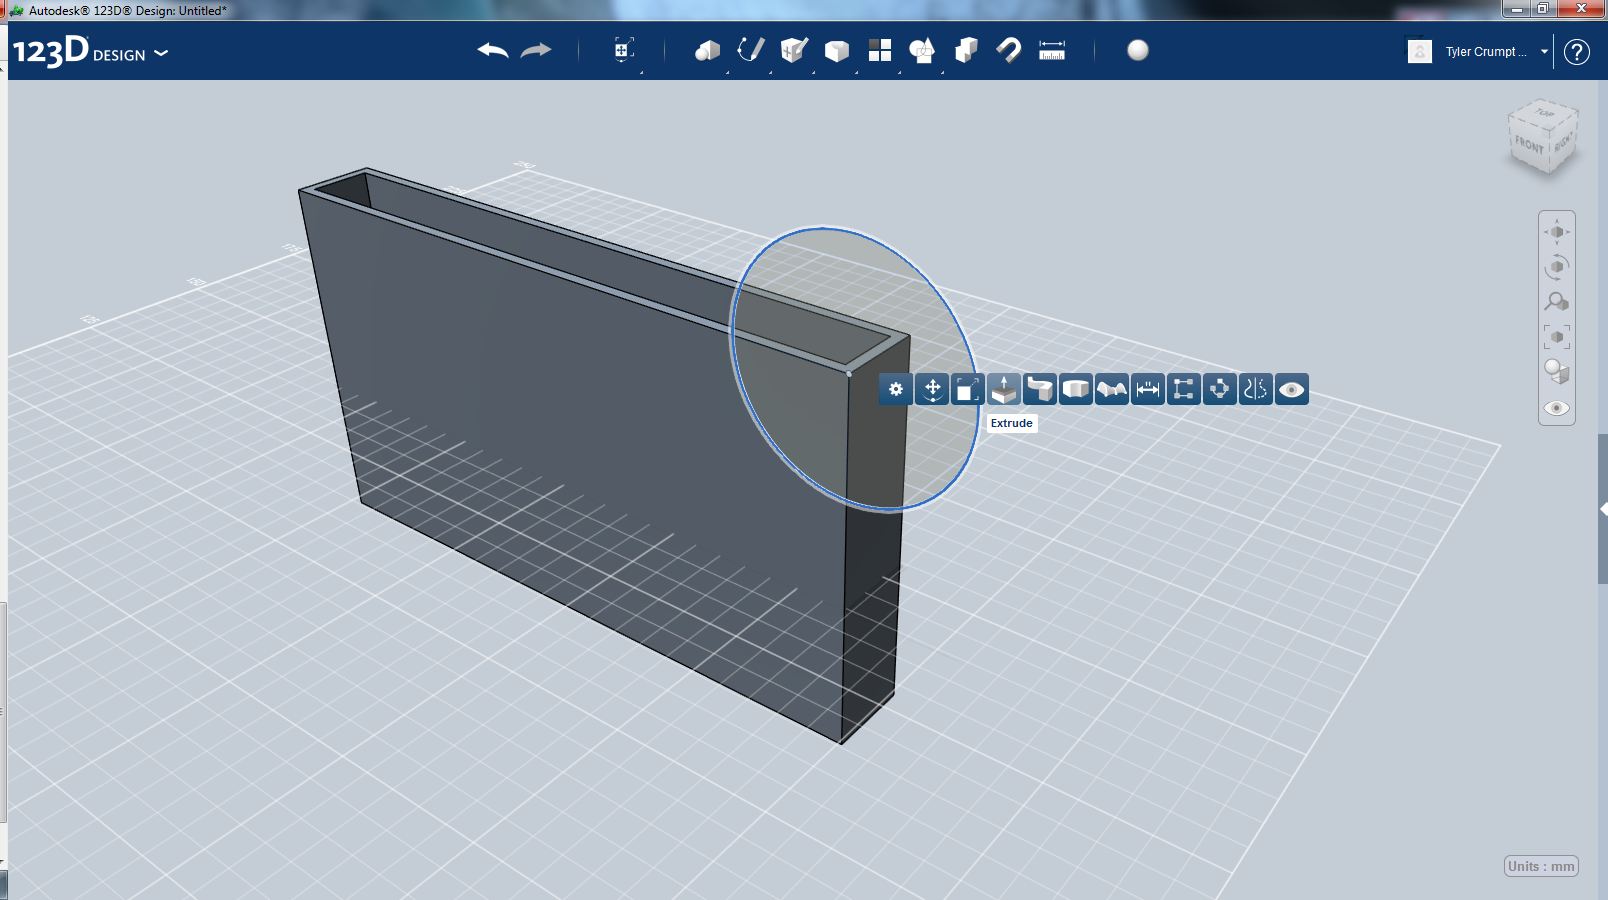The height and width of the screenshot is (900, 1608).
Task: Click the user account avatar icon
Action: coord(1420,51)
